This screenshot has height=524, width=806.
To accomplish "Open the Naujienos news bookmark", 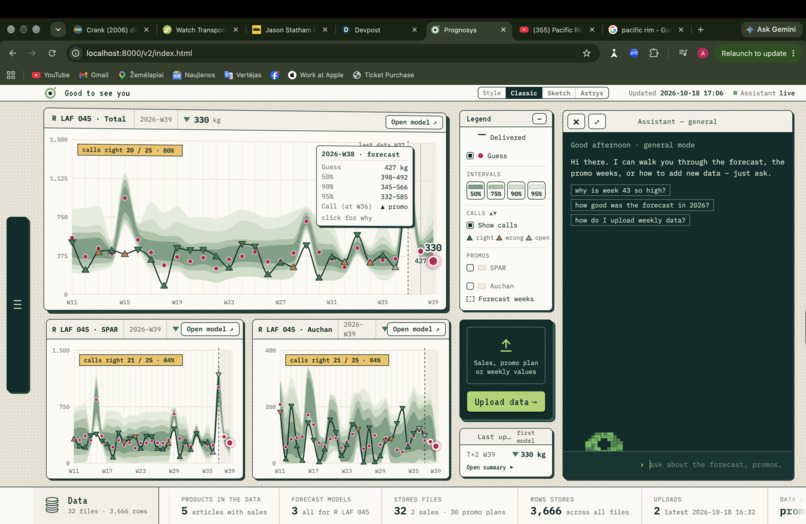I will [x=194, y=75].
